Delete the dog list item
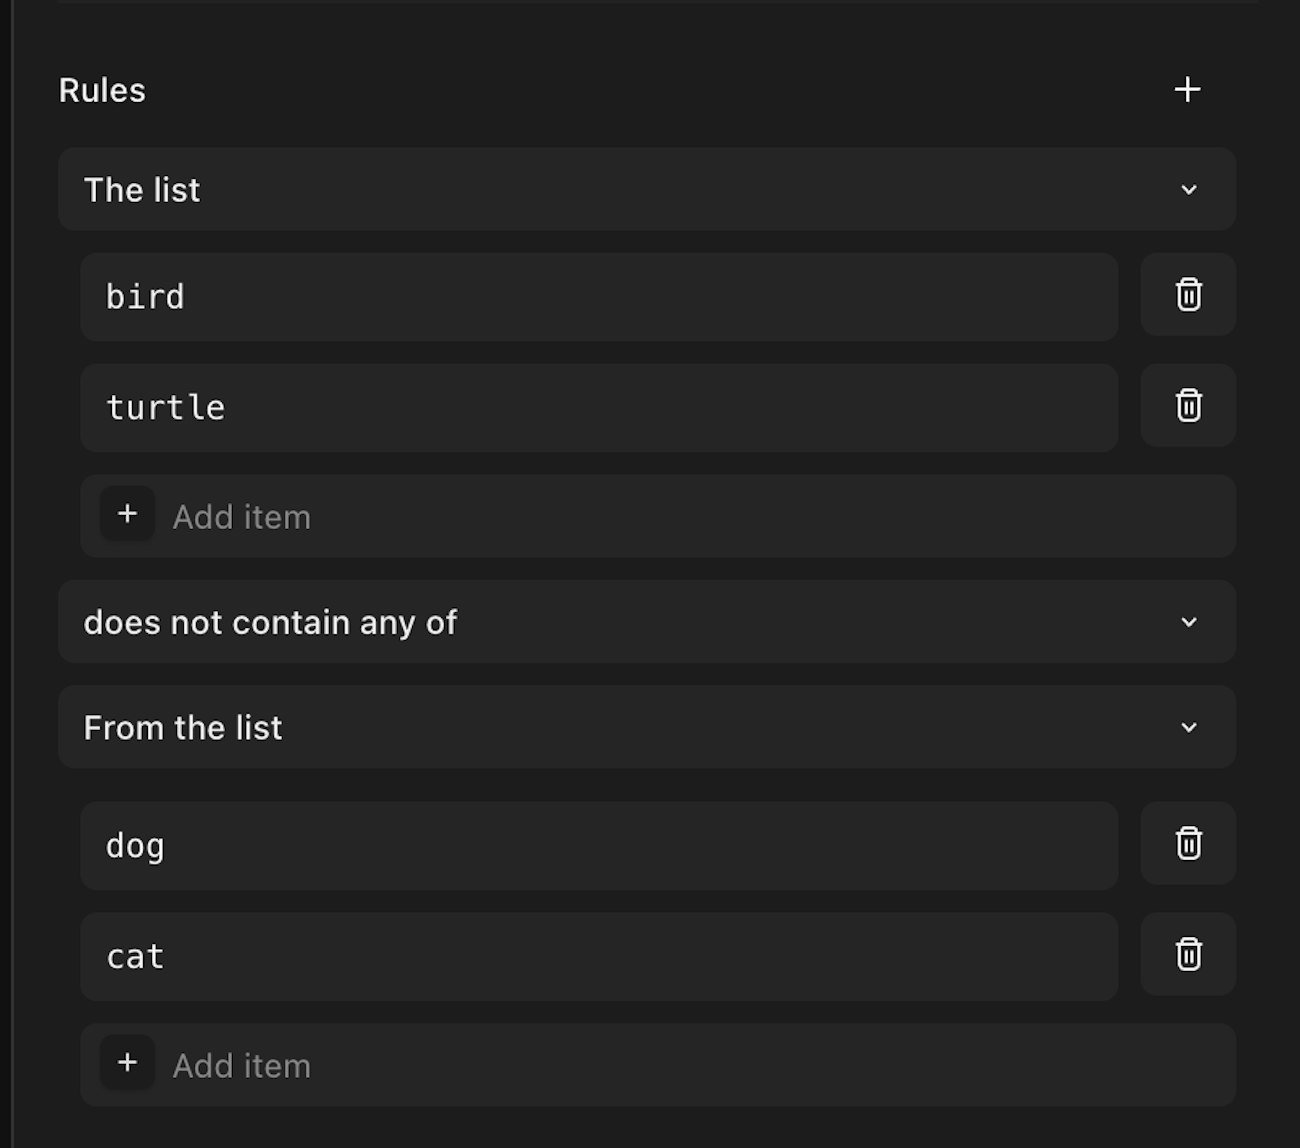The height and width of the screenshot is (1148, 1300). [1188, 844]
